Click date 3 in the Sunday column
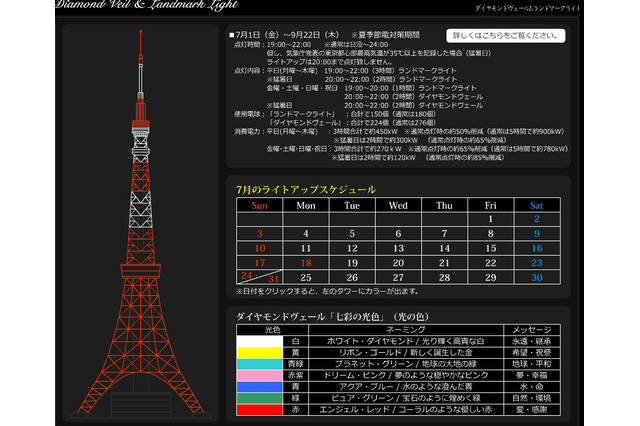The height and width of the screenshot is (426, 640). coord(260,234)
